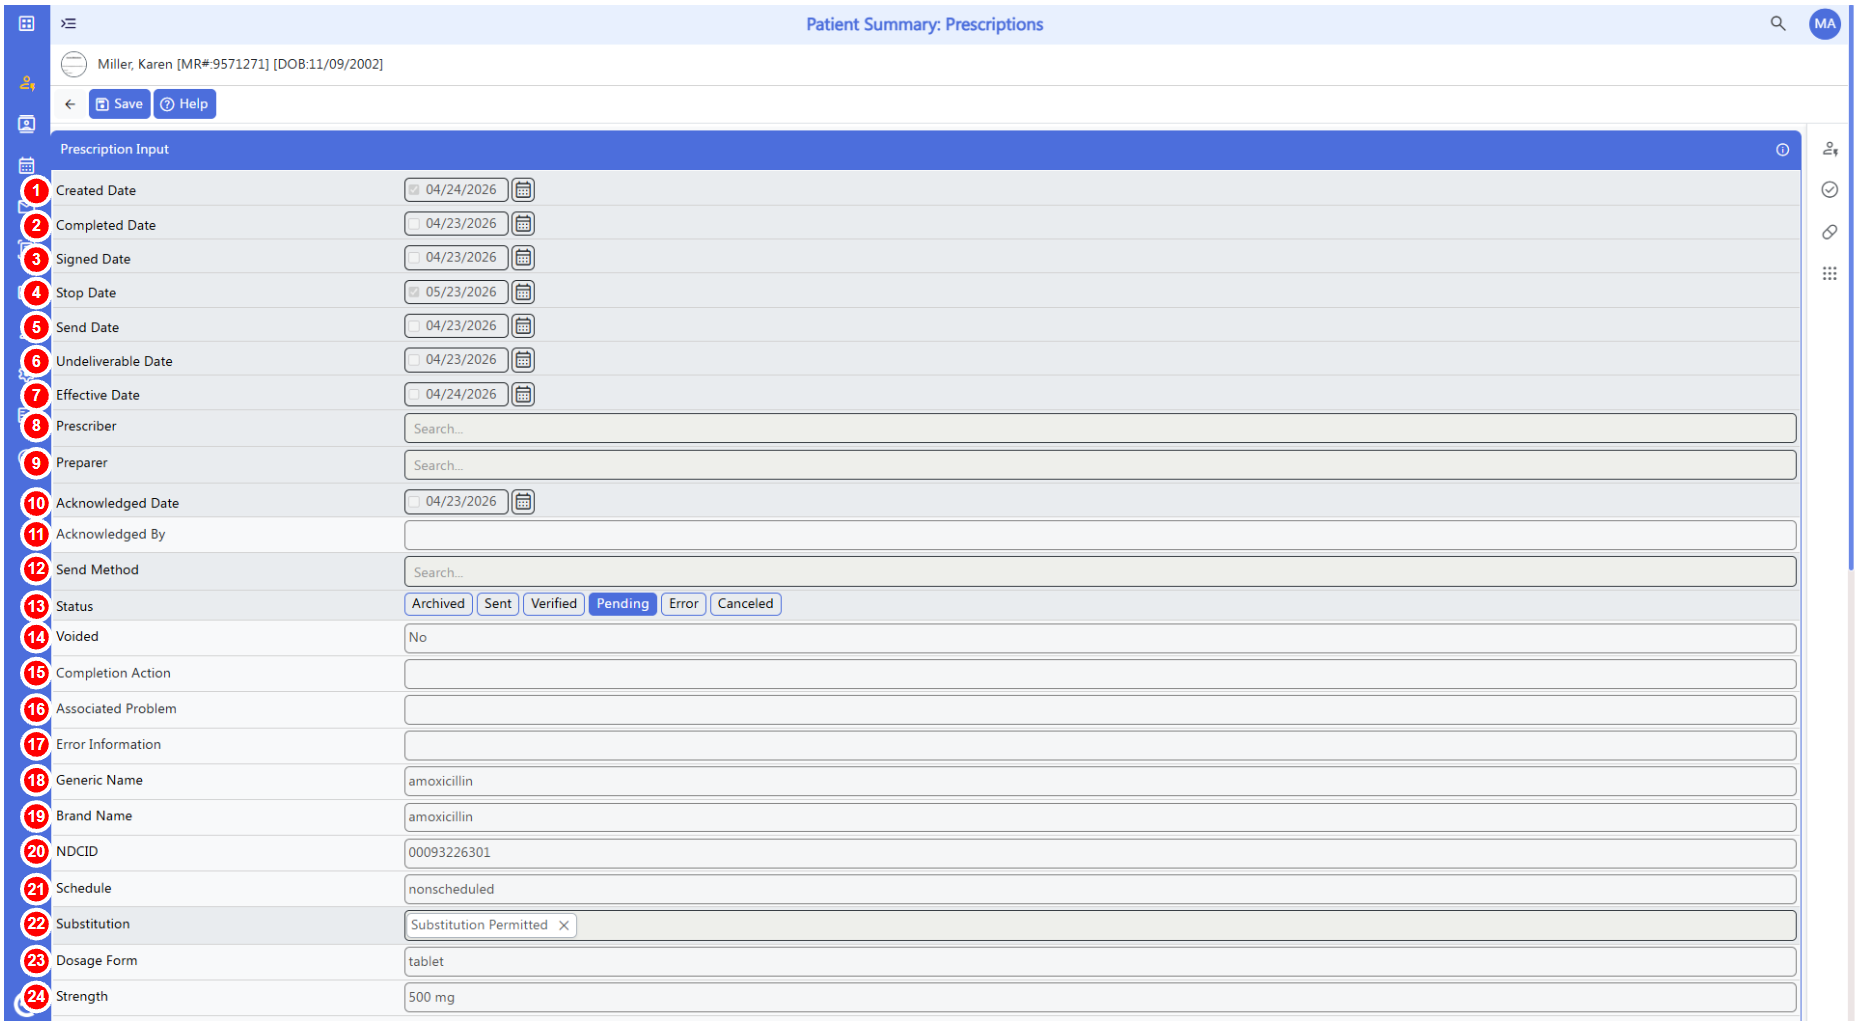Toggle the Created Date checkbox

click(x=414, y=190)
